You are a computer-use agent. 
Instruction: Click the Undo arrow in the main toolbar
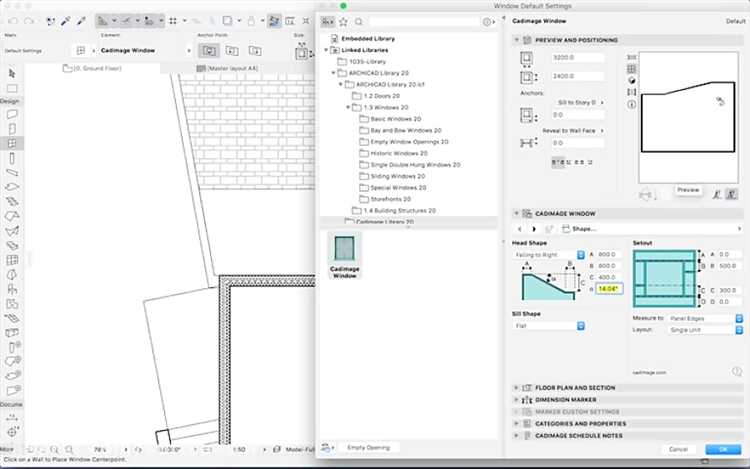coord(13,21)
